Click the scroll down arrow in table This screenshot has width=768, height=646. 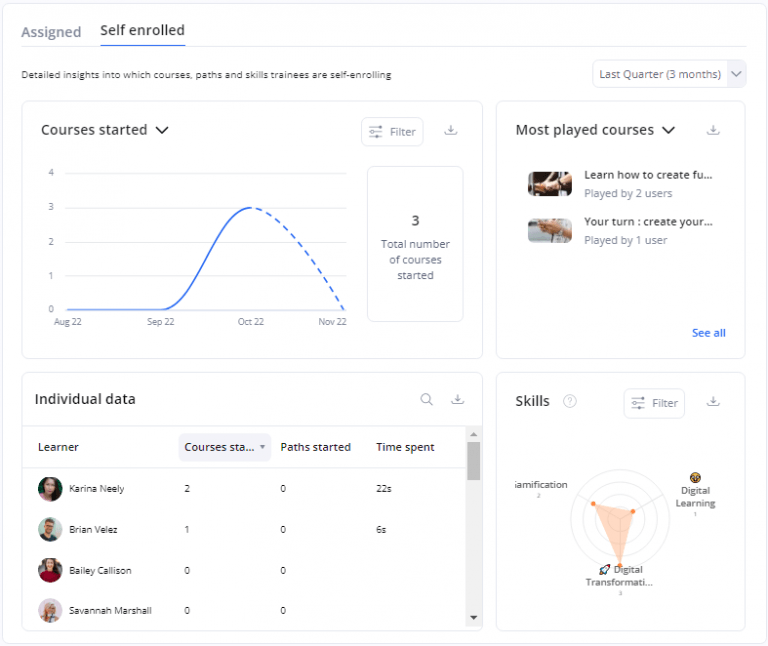pos(474,618)
